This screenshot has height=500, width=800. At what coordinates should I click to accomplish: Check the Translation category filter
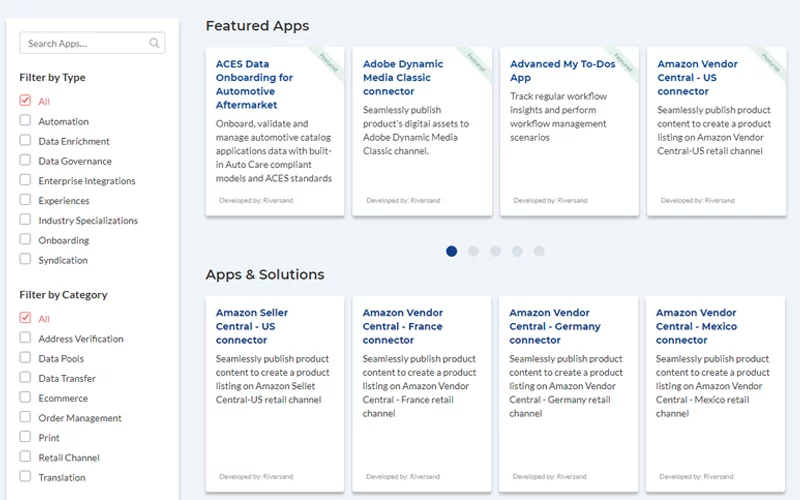pyautogui.click(x=25, y=476)
